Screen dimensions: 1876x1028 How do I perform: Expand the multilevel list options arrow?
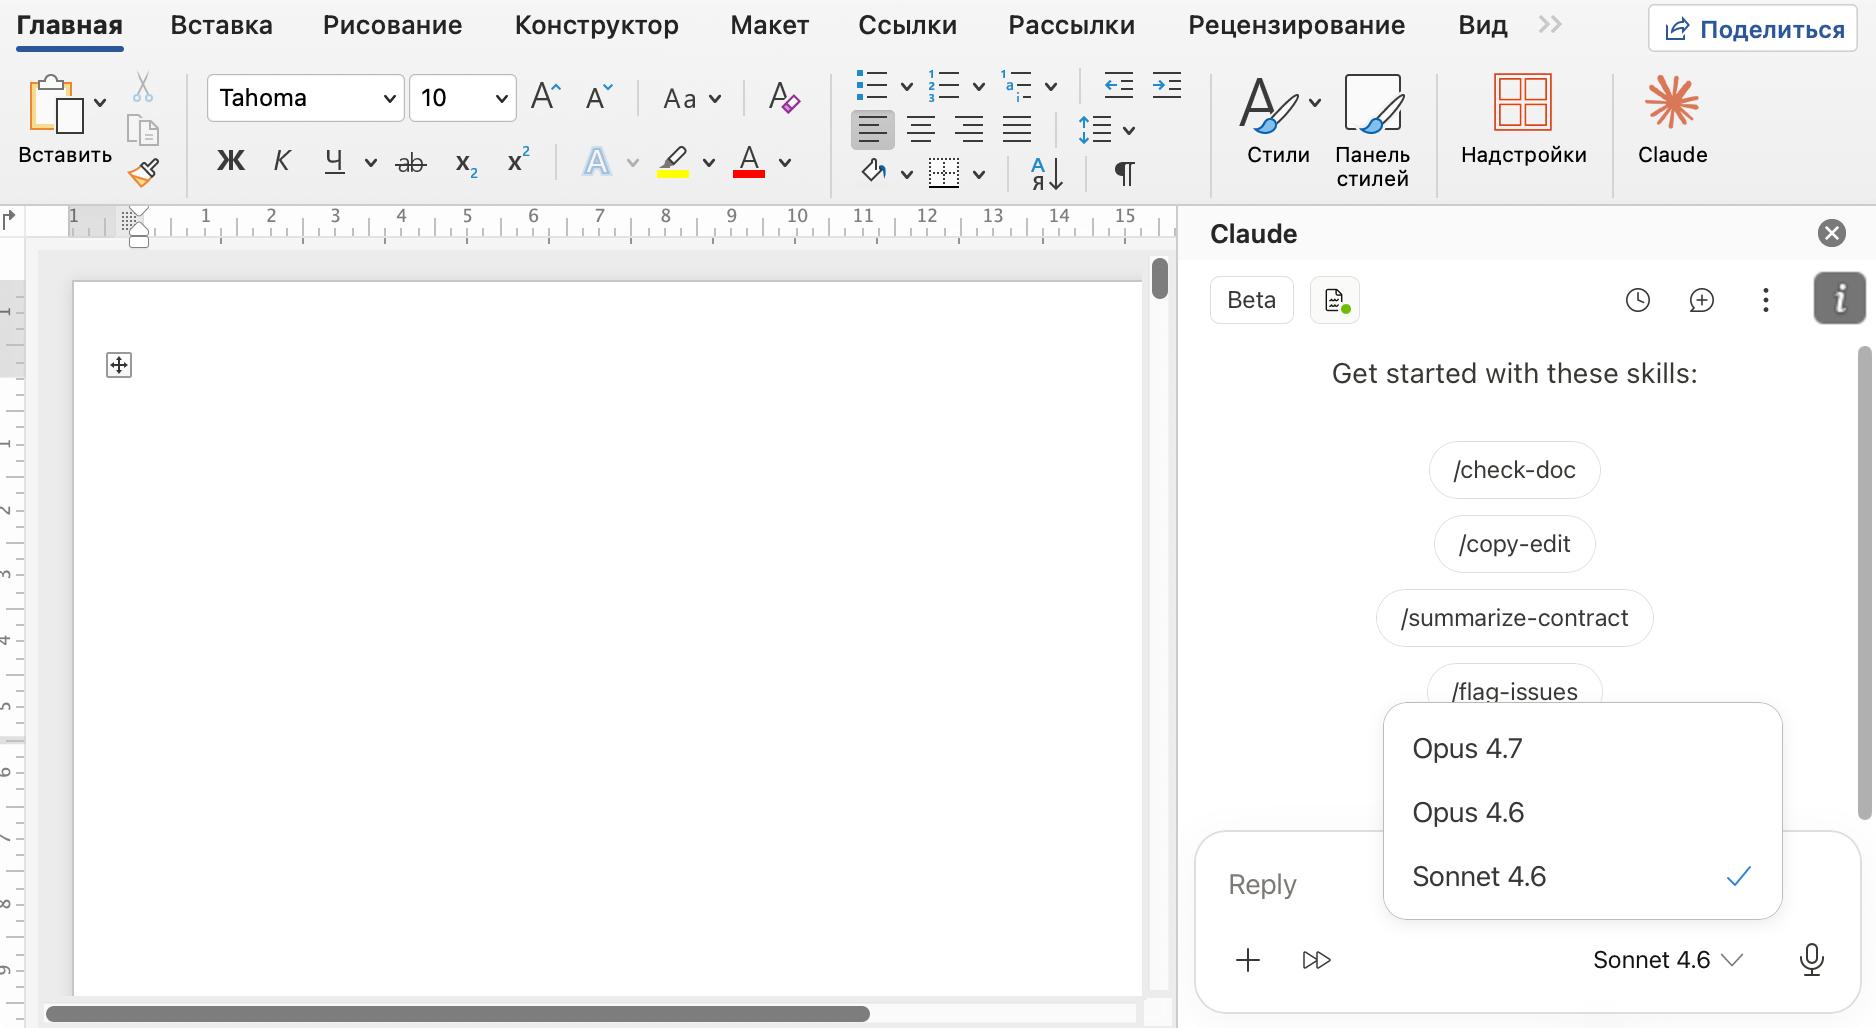point(1051,87)
